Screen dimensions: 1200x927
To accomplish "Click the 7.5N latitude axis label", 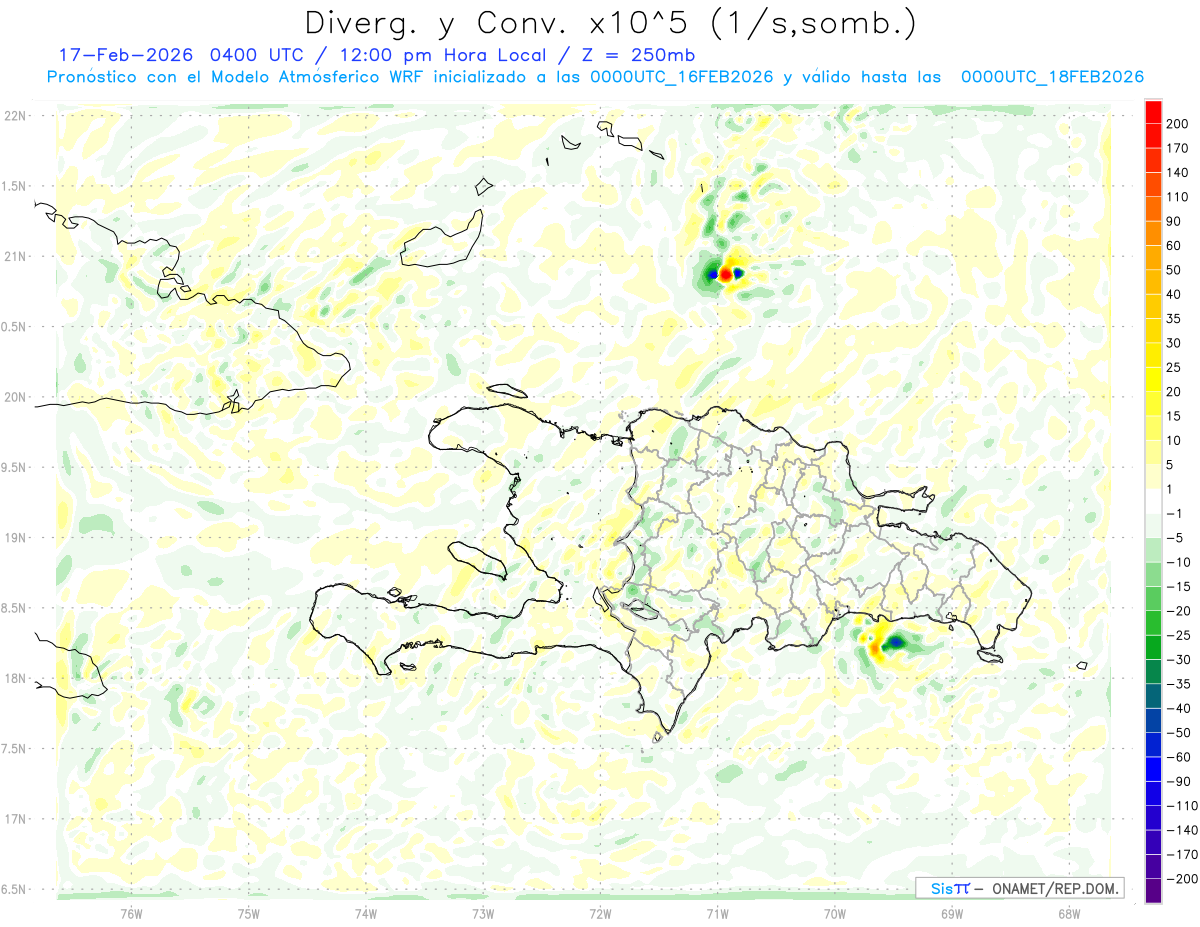I will [x=15, y=749].
